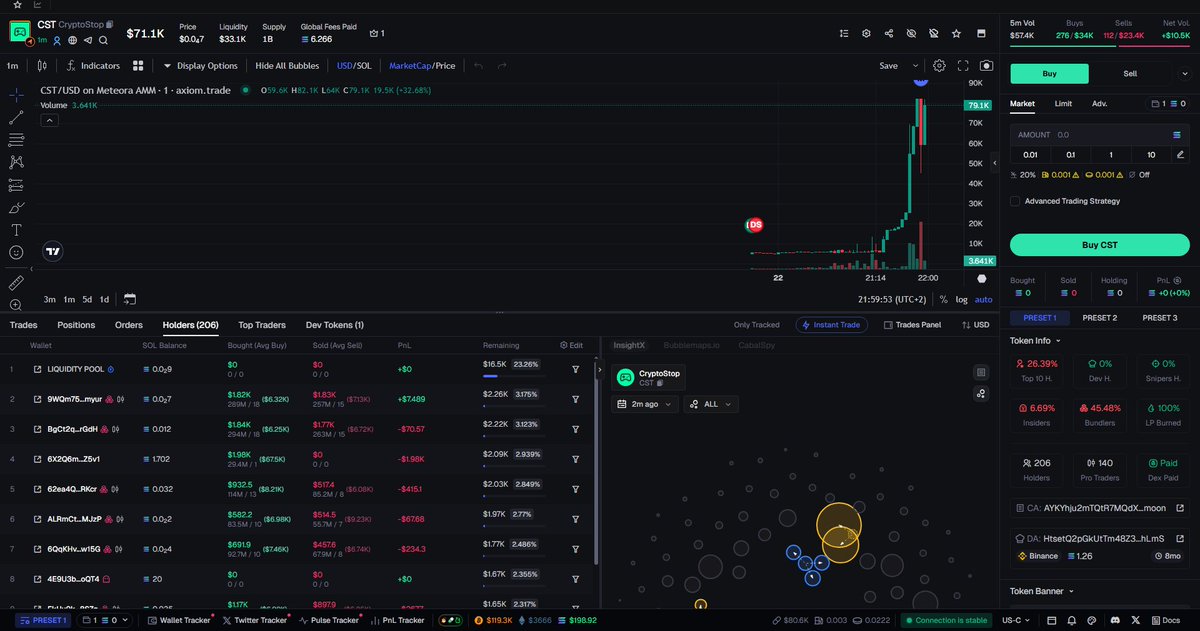
Task: Open the emoji icons tool
Action: 17,252
